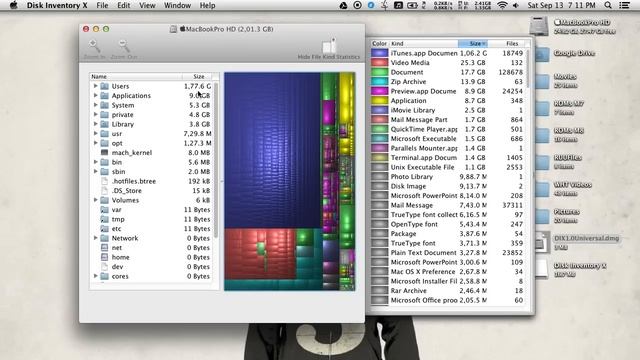Click the Wi-Fi status icon
Viewport: 640px width, 360px height.
502,5
